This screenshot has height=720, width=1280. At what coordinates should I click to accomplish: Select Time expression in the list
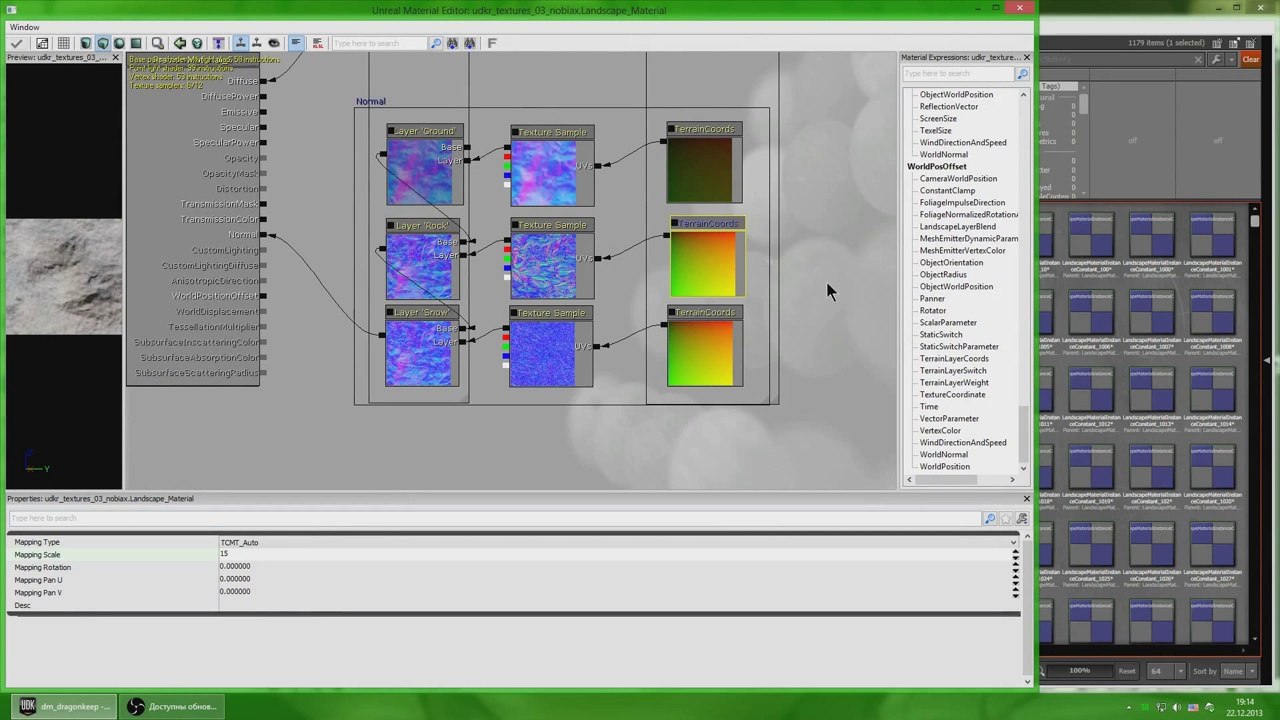929,406
